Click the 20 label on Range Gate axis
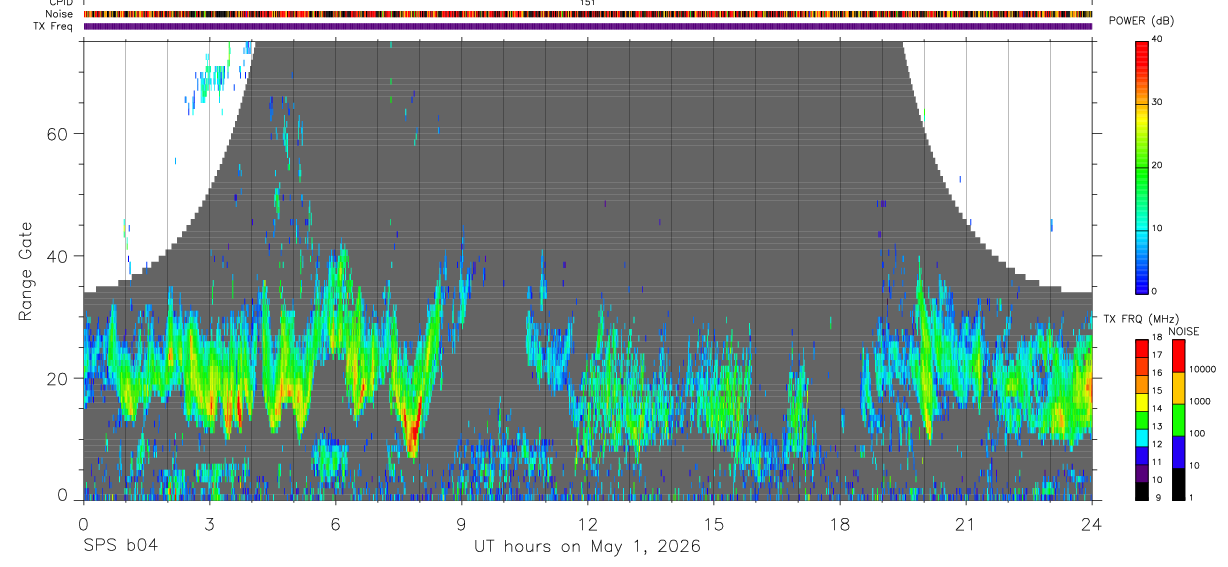The image size is (1228, 567). (x=57, y=378)
